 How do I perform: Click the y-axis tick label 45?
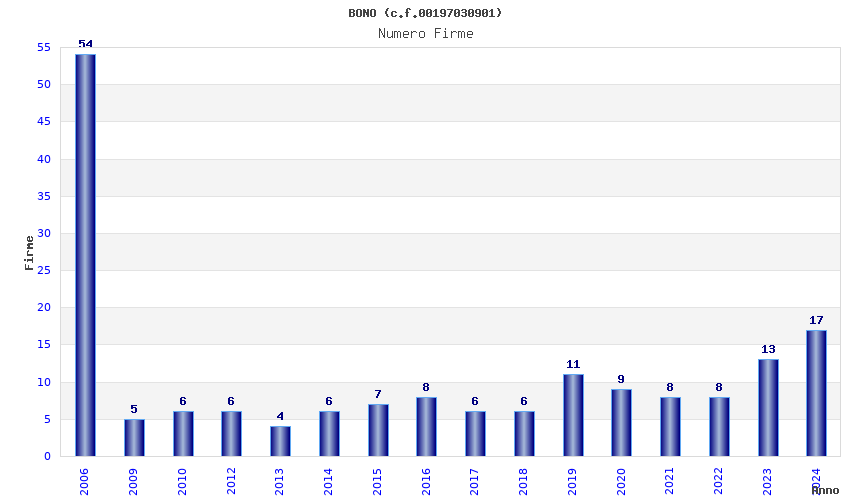click(x=44, y=121)
